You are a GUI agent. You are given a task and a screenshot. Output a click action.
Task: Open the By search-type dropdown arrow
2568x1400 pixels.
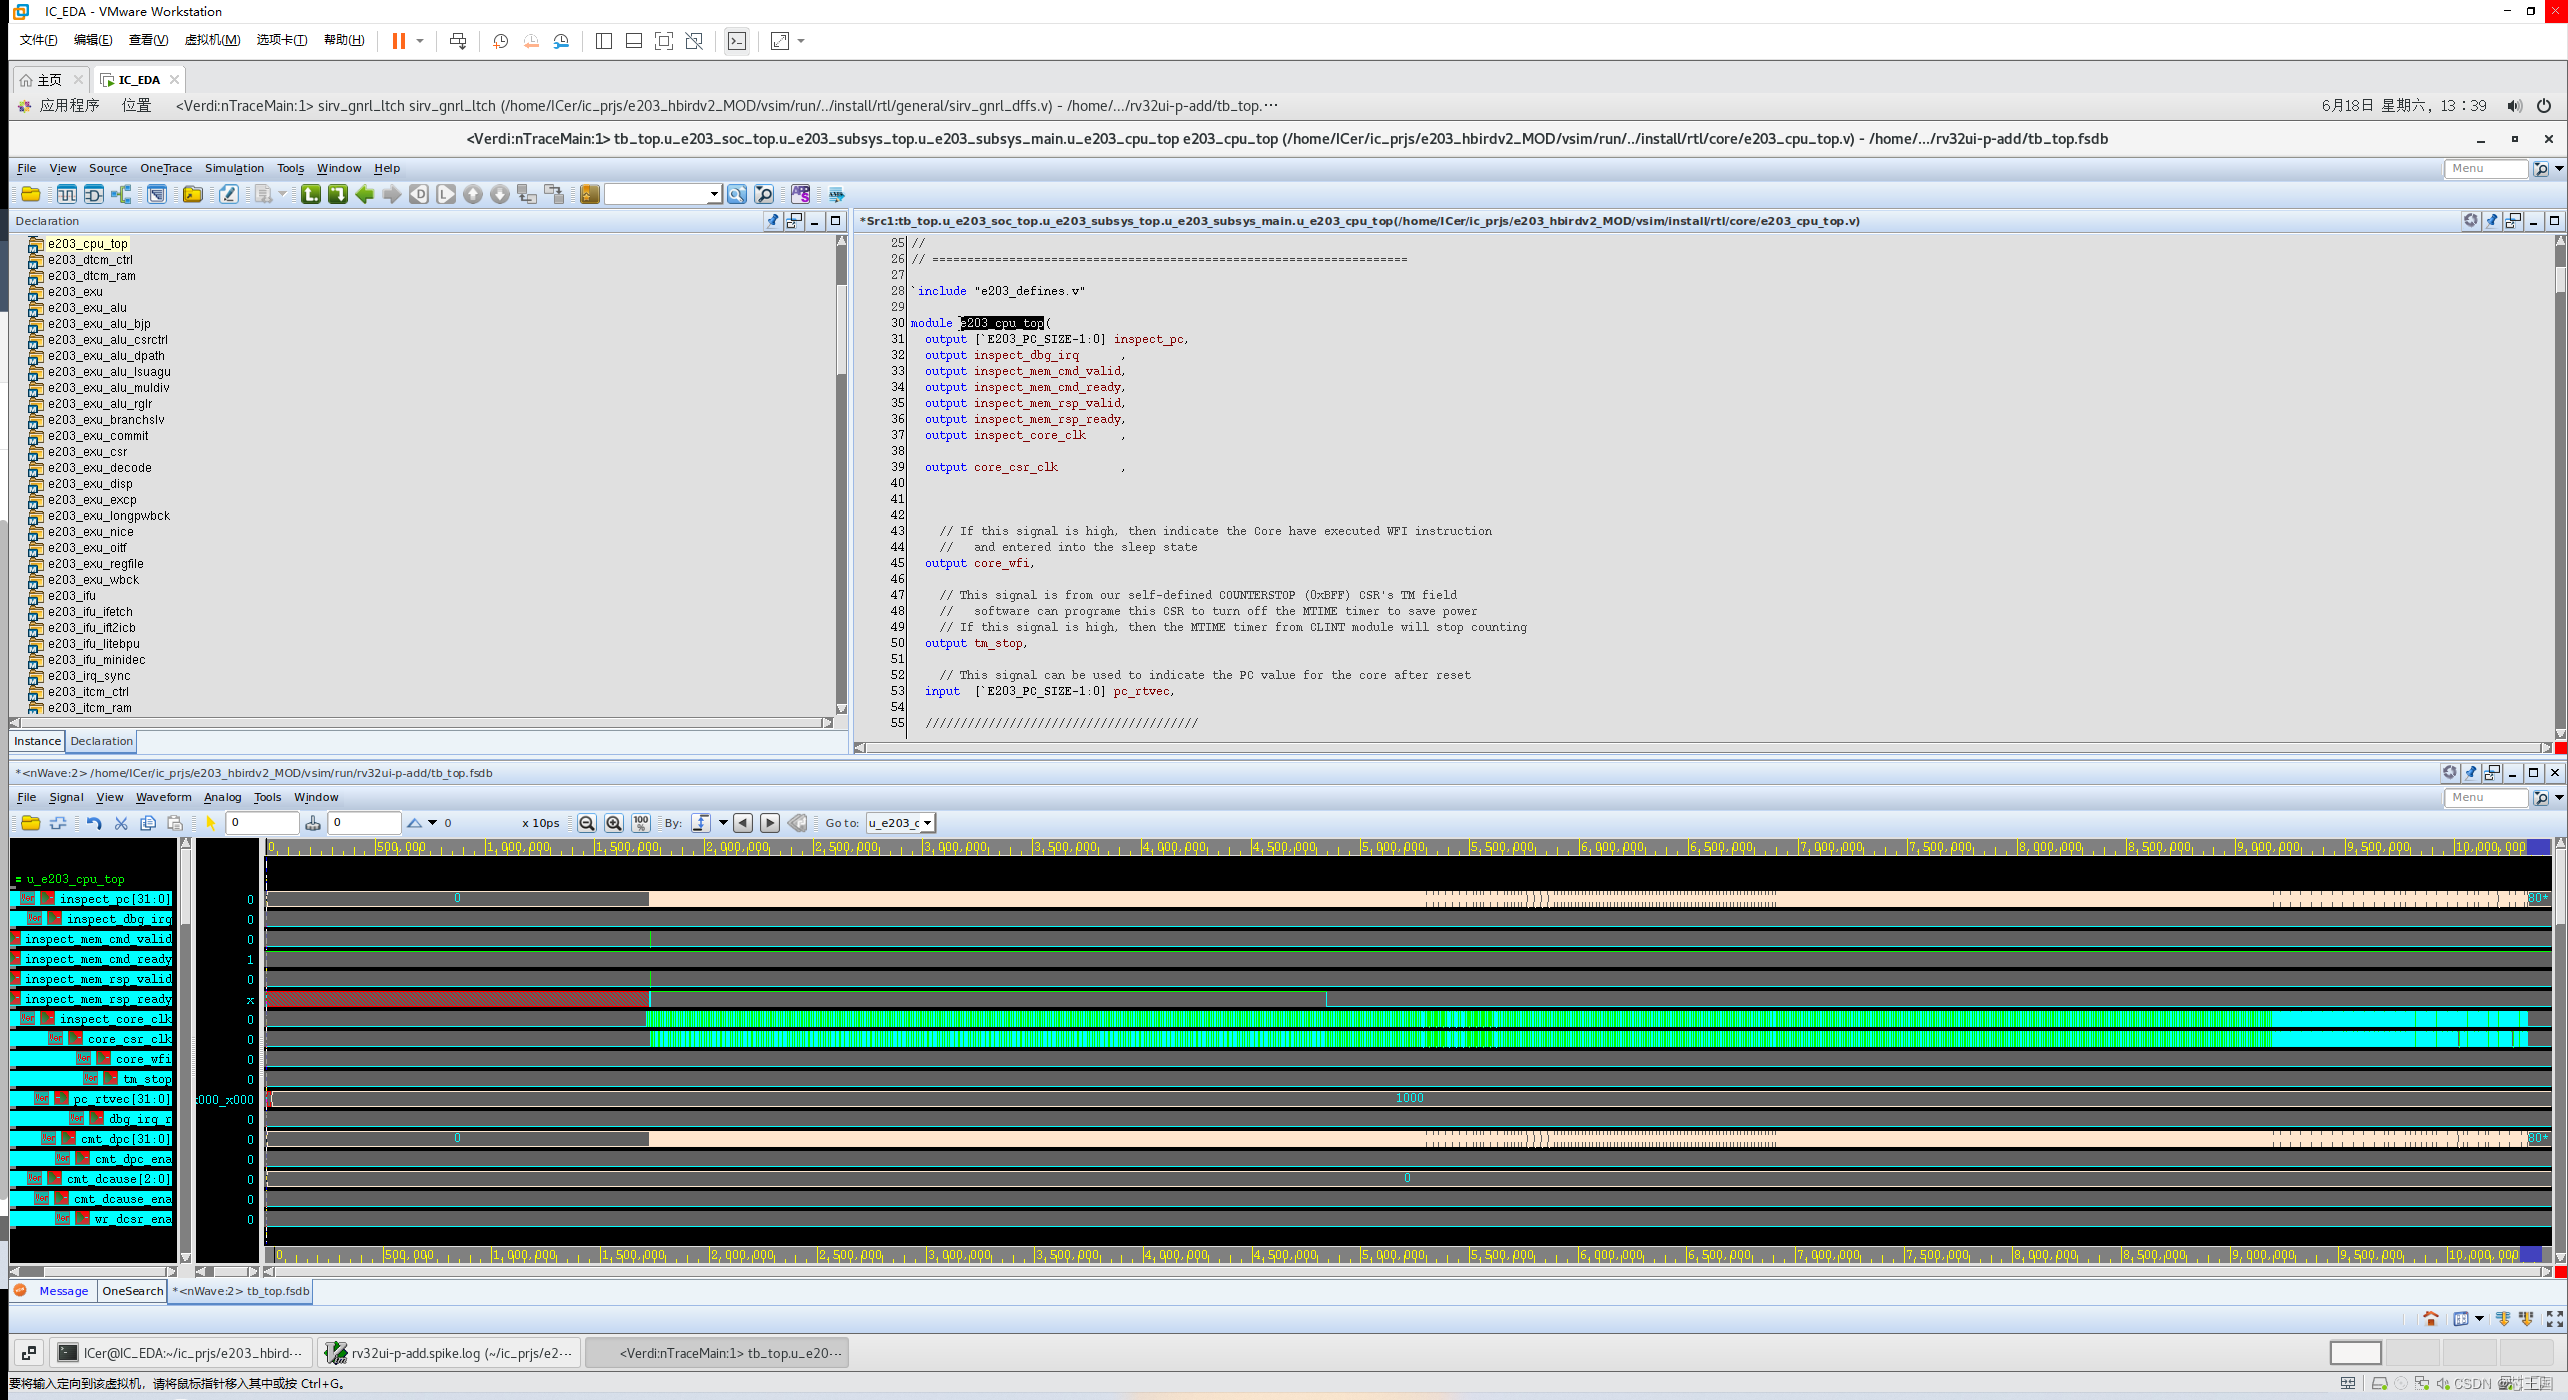coord(723,823)
